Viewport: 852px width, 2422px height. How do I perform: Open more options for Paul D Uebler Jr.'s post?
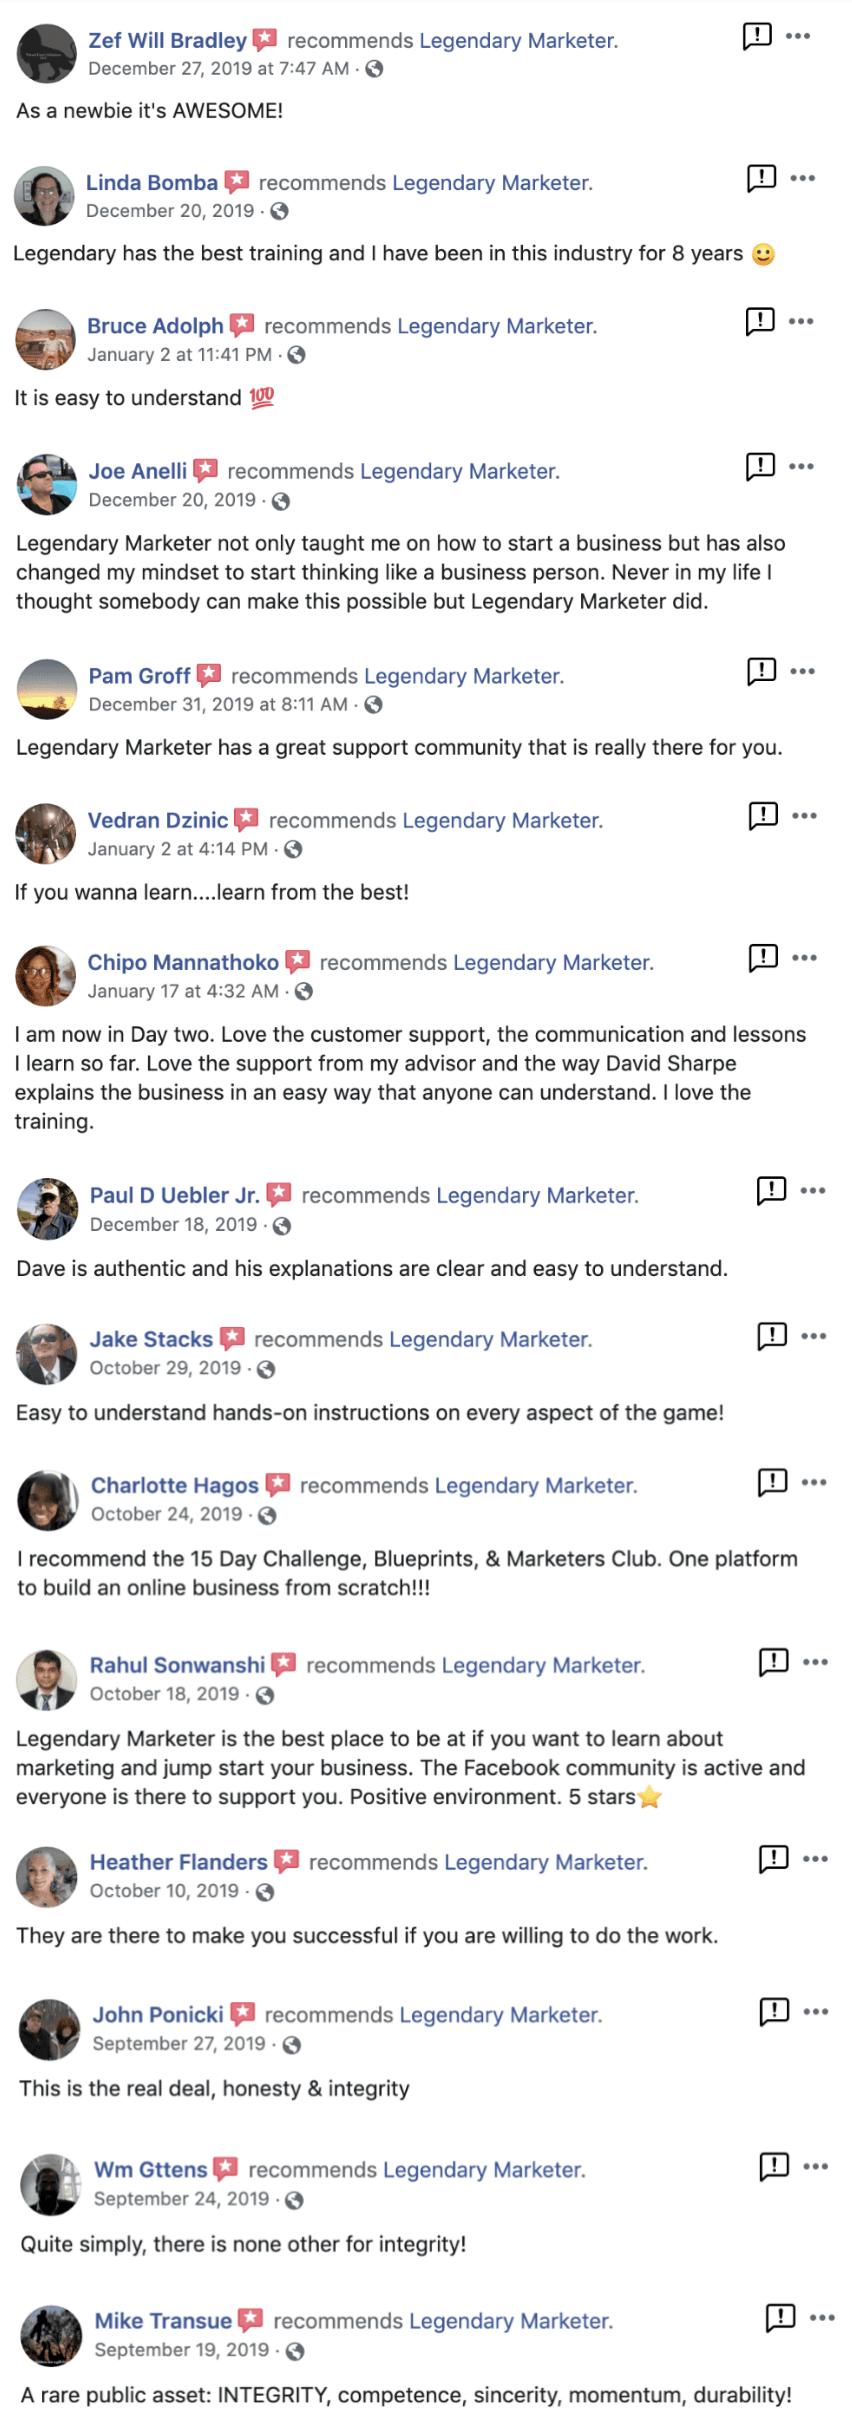point(813,1190)
